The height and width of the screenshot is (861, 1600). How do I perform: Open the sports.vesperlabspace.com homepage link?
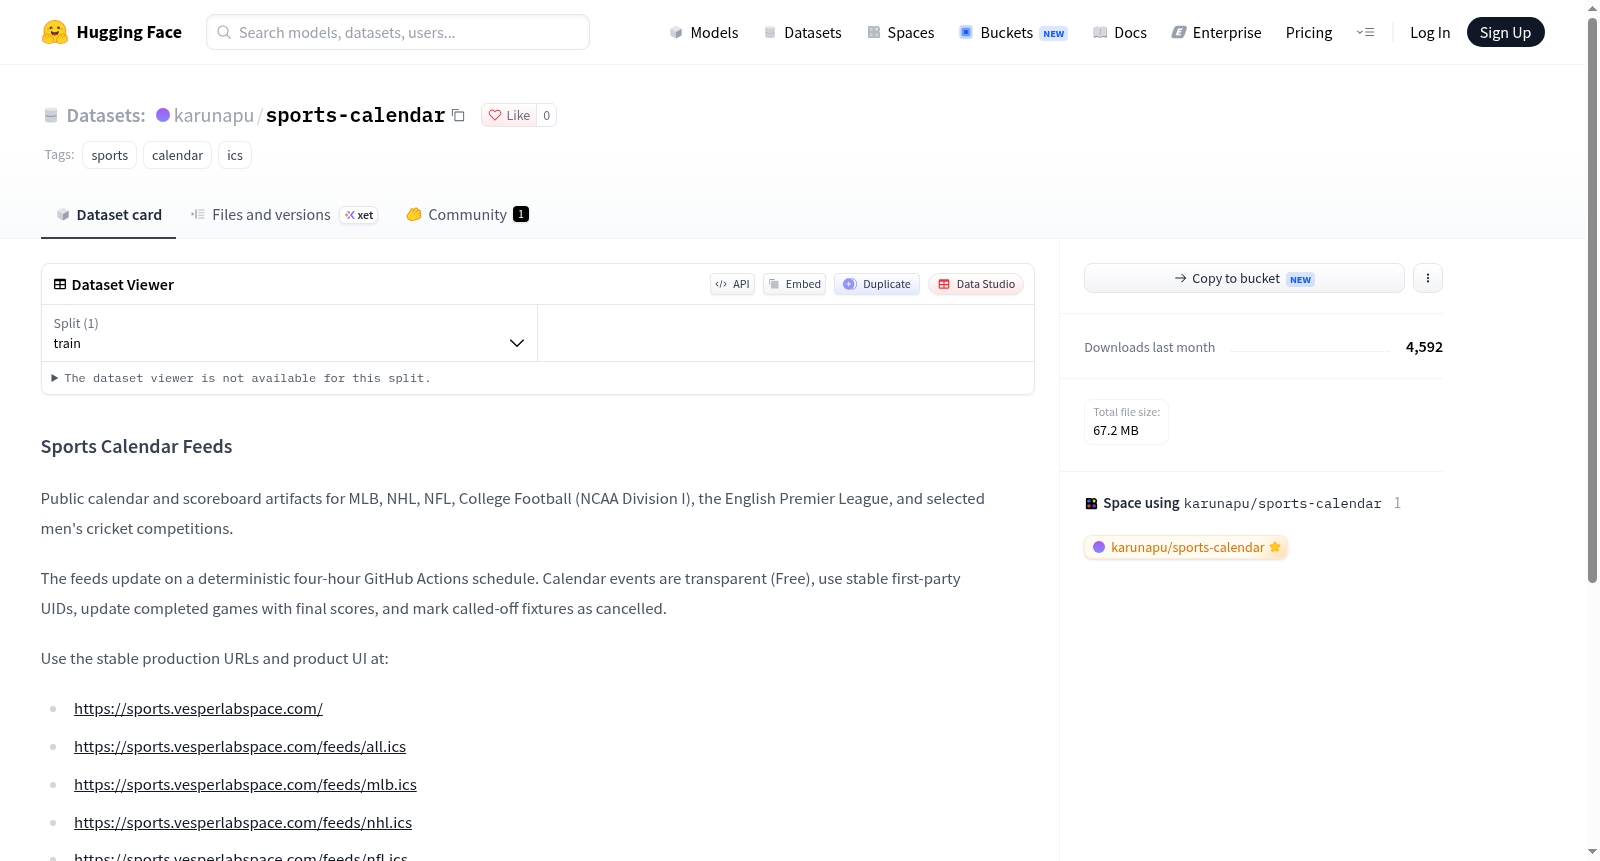click(x=198, y=709)
